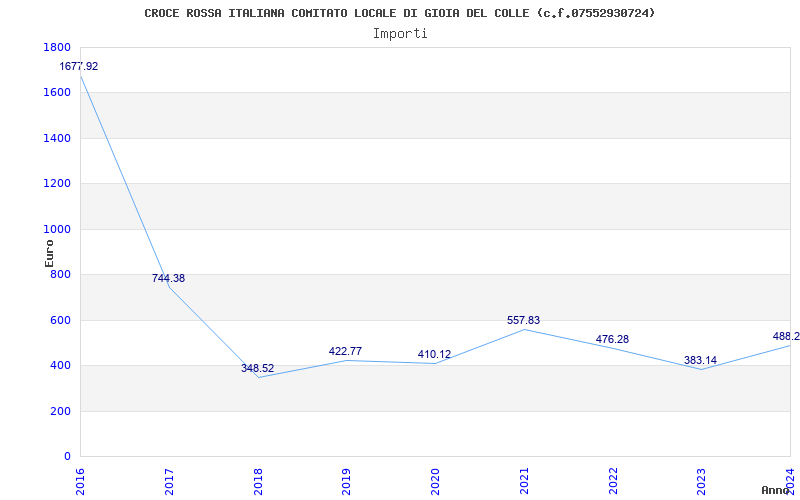Click the 383.14 data label

[x=701, y=361]
